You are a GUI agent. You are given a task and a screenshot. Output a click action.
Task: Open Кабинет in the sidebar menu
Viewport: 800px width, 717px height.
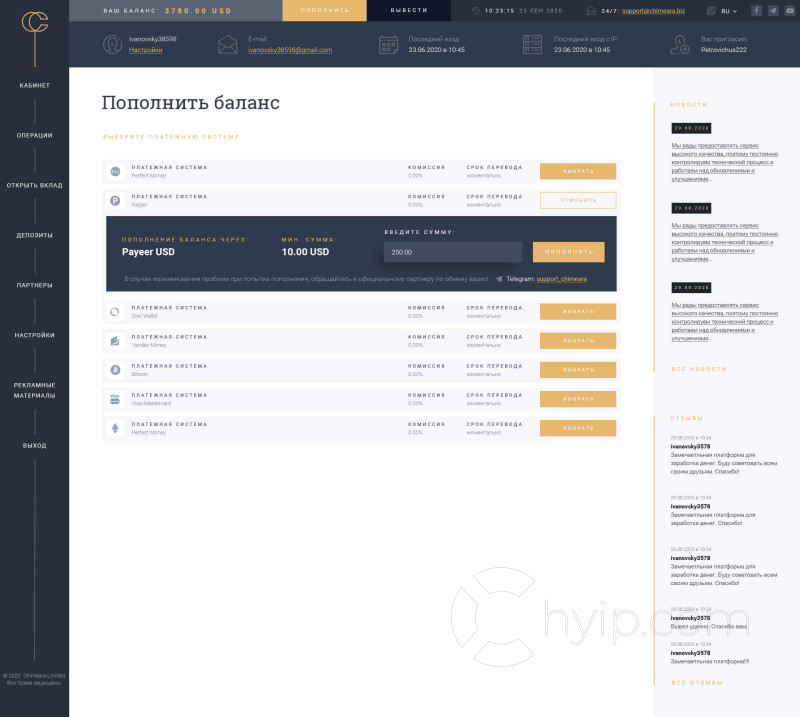click(35, 86)
